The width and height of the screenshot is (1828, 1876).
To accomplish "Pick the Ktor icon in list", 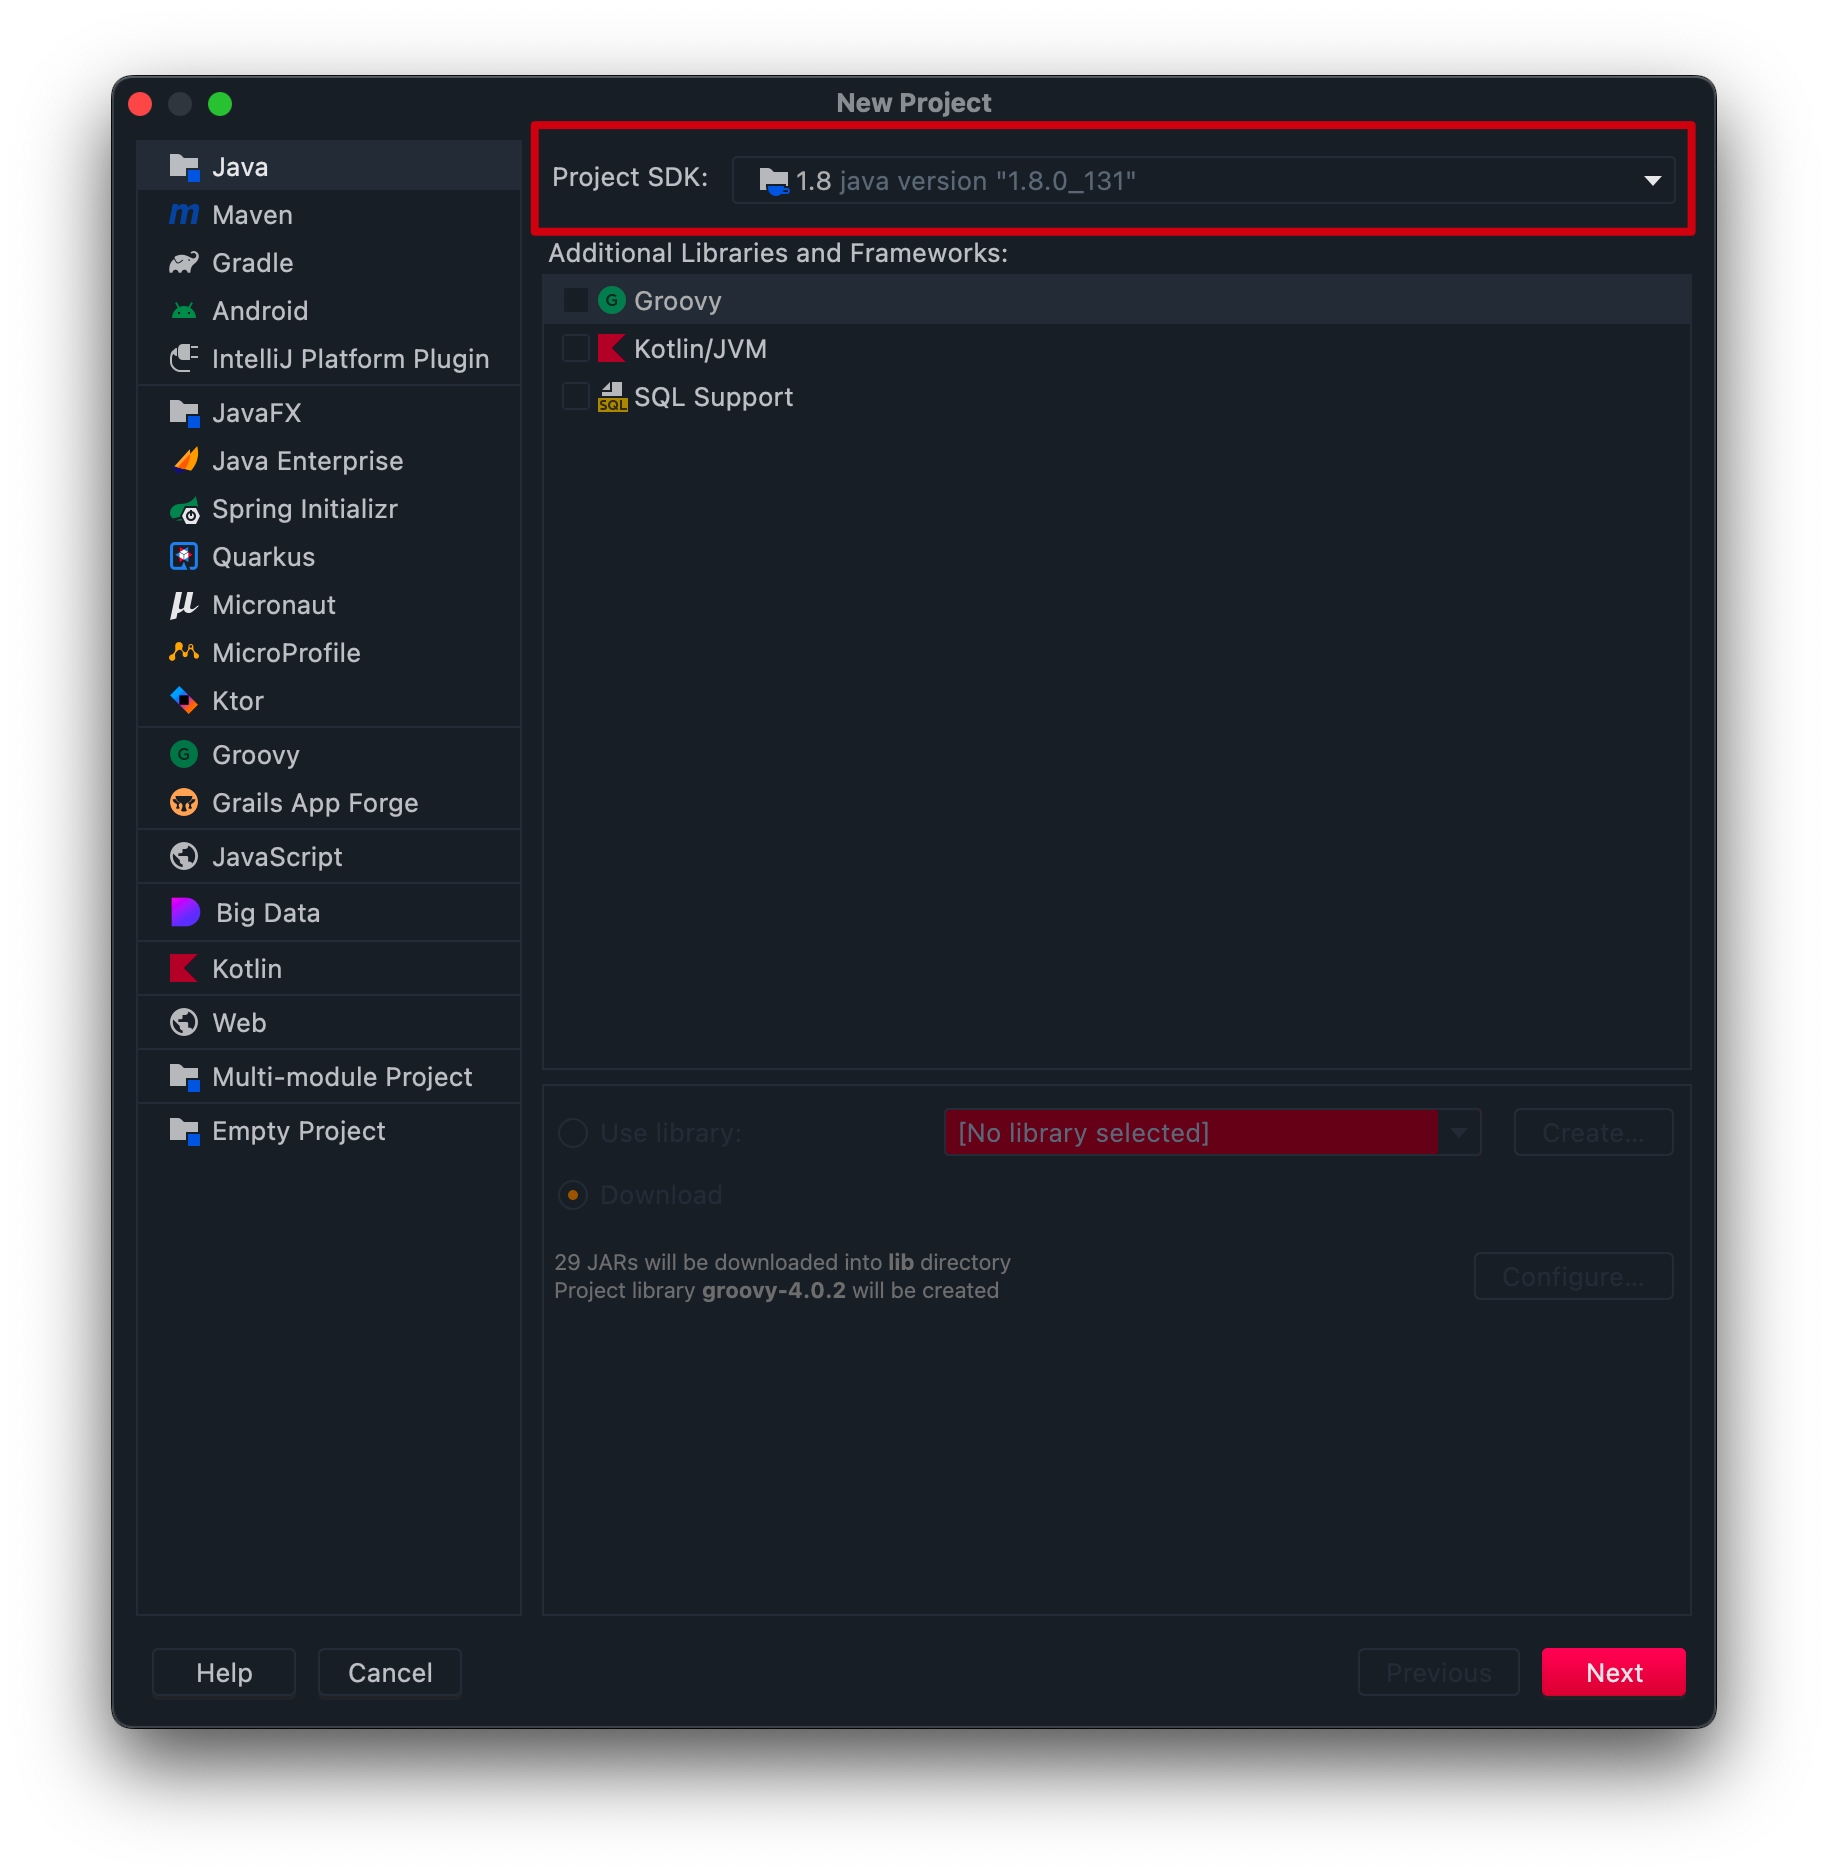I will [184, 700].
